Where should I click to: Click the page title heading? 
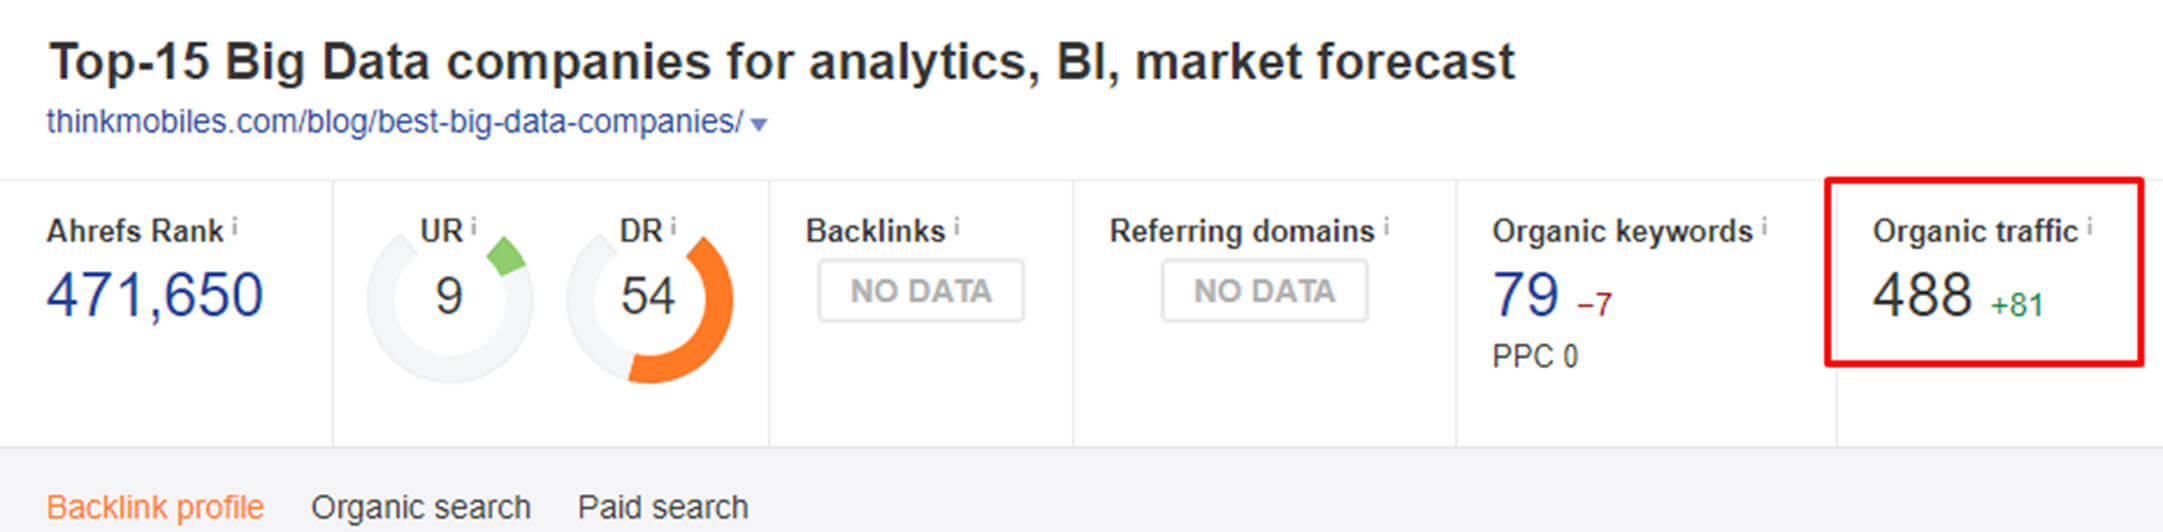pos(782,61)
